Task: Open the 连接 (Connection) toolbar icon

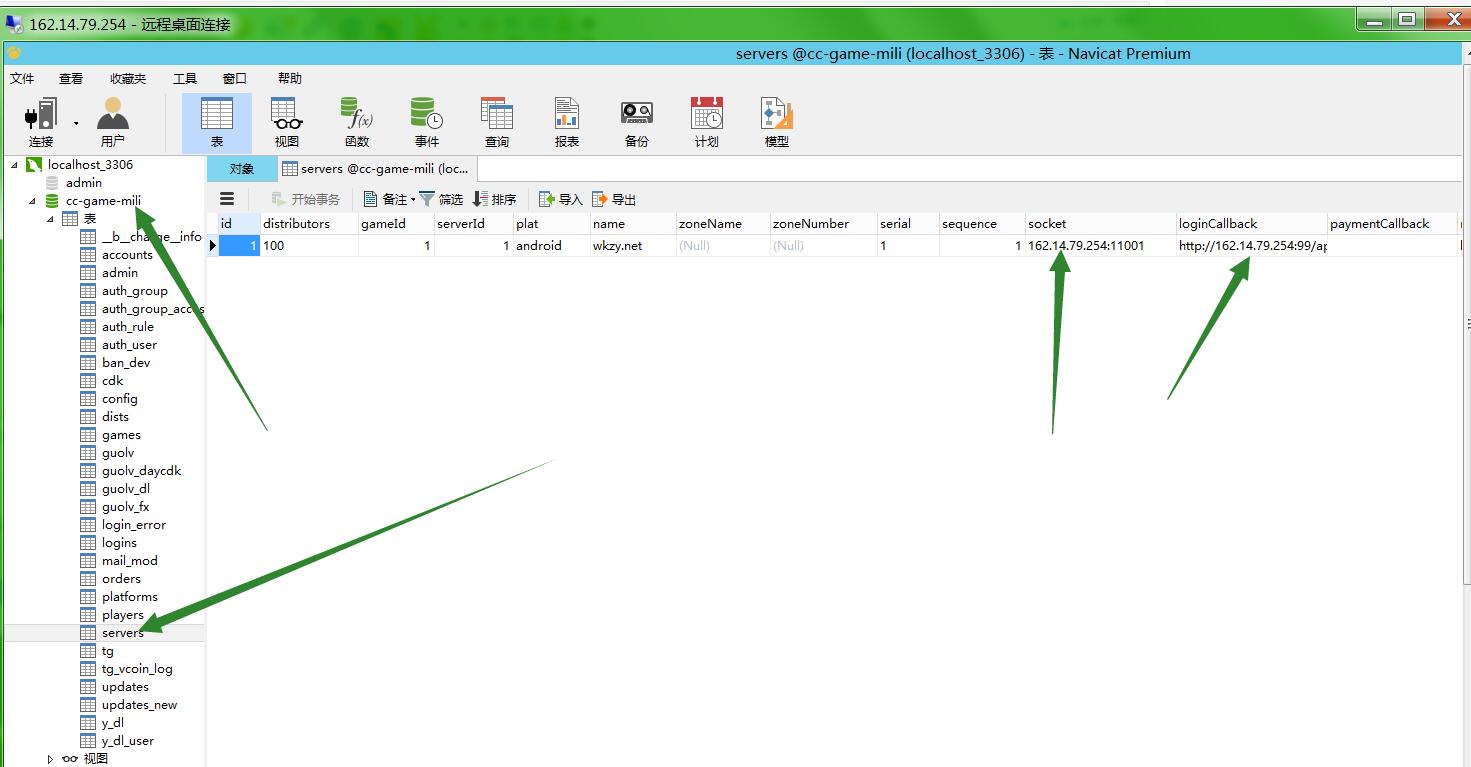Action: (41, 121)
